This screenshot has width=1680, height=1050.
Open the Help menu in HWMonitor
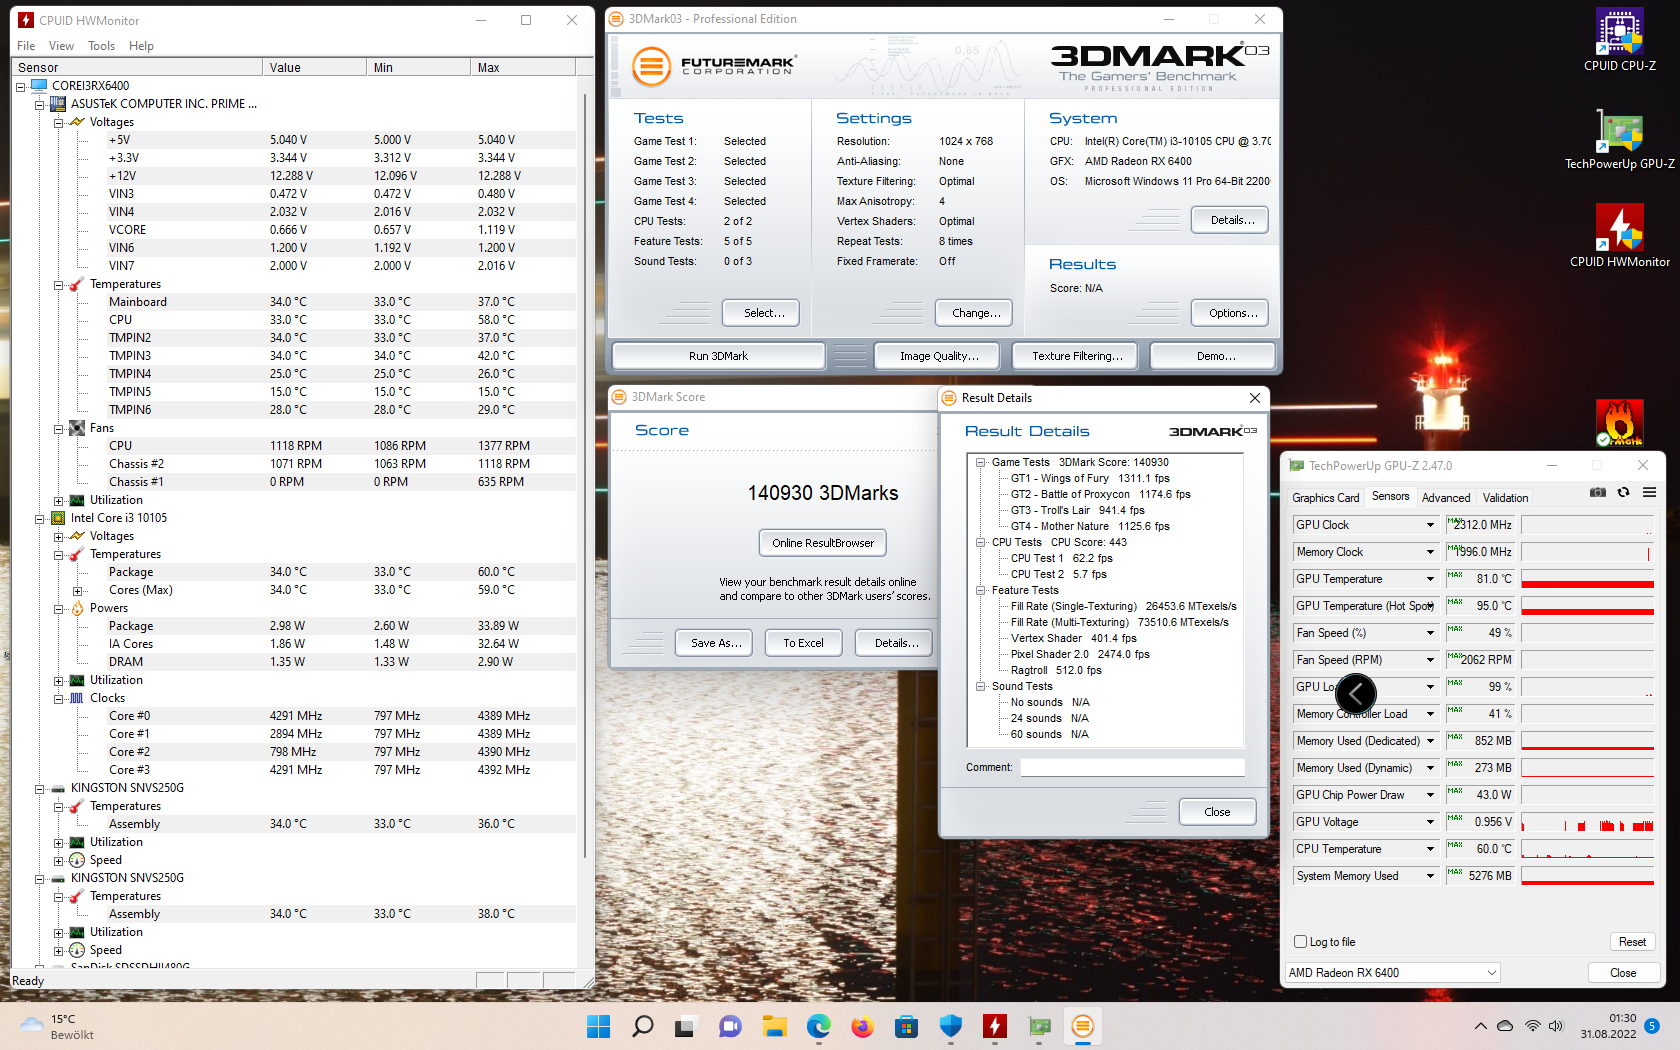[x=141, y=46]
